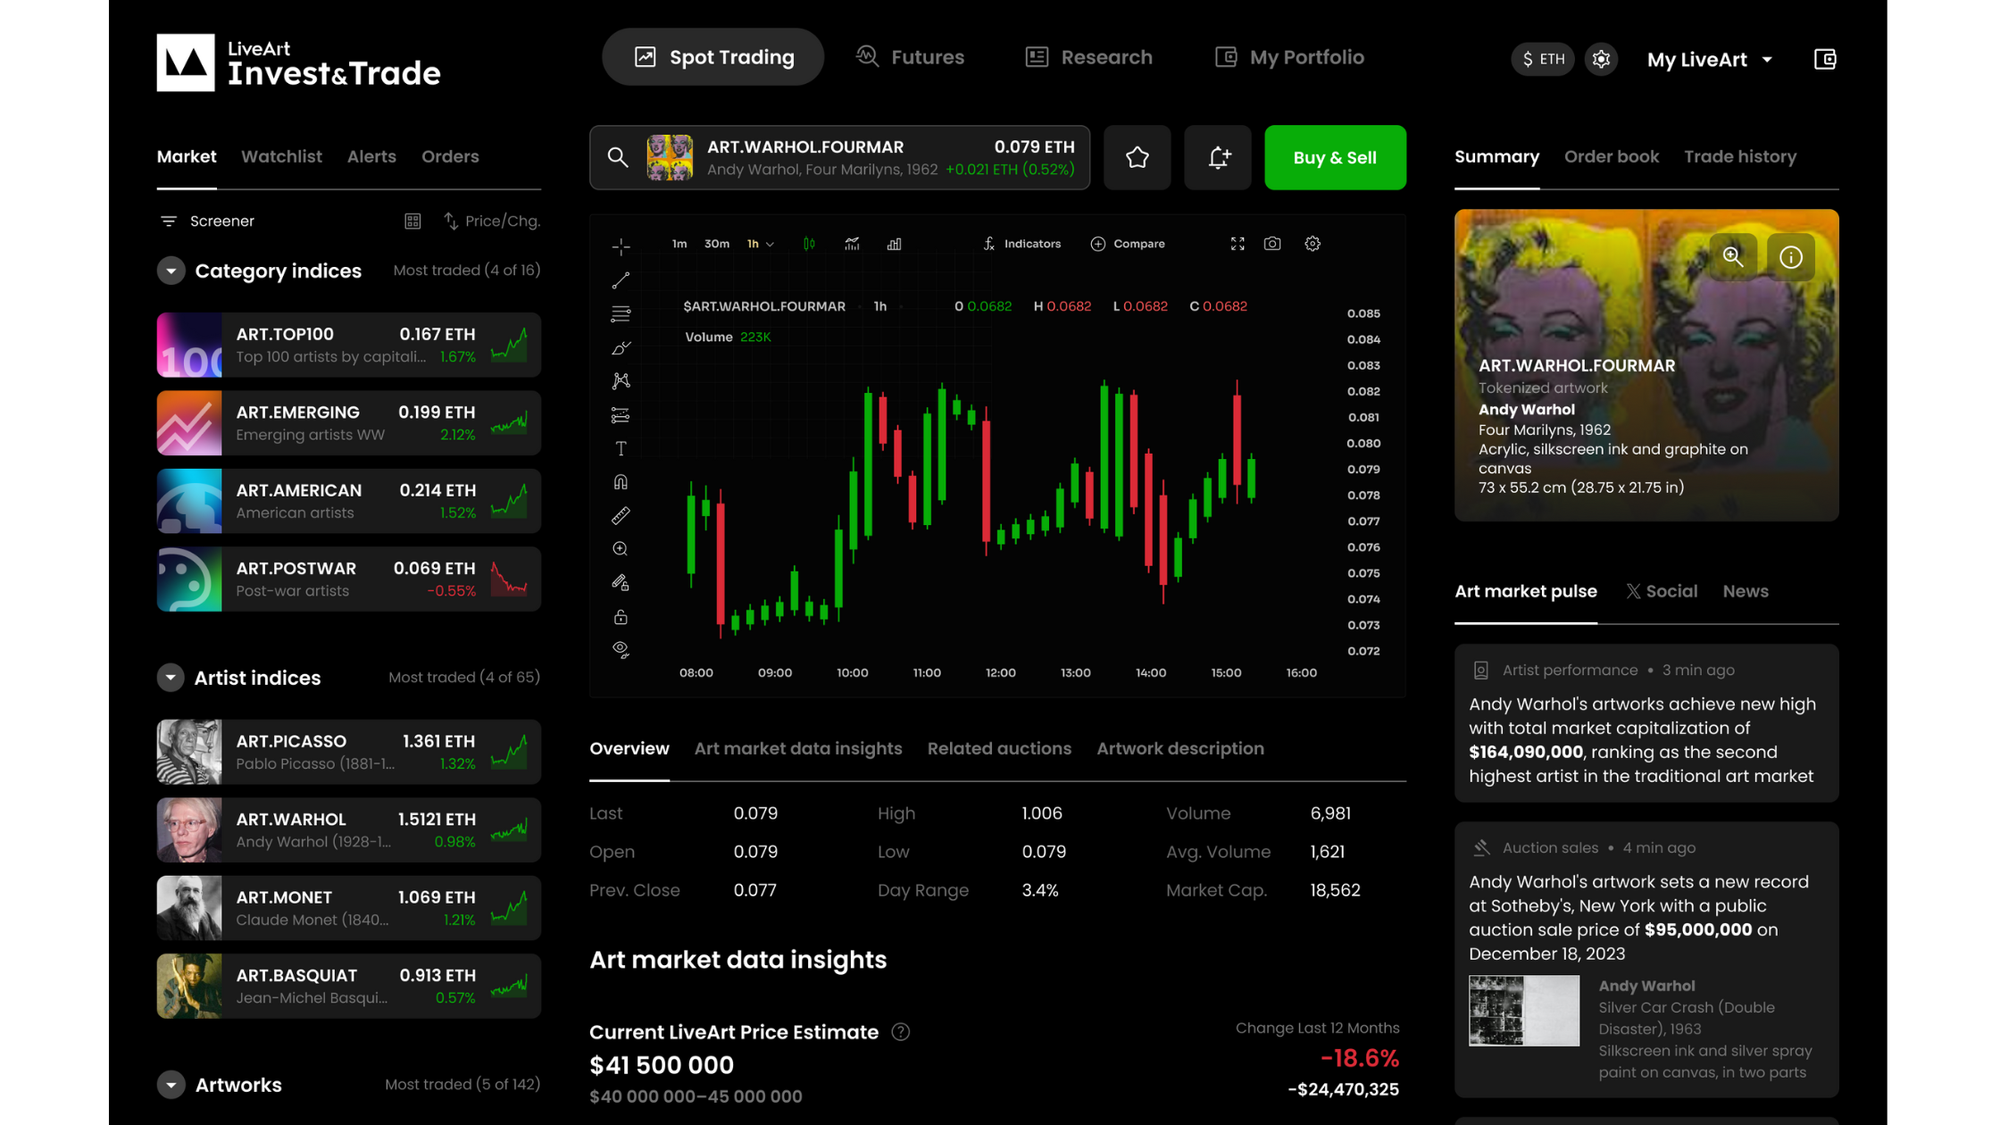
Task: Open the Compare button on chart
Action: (1128, 244)
